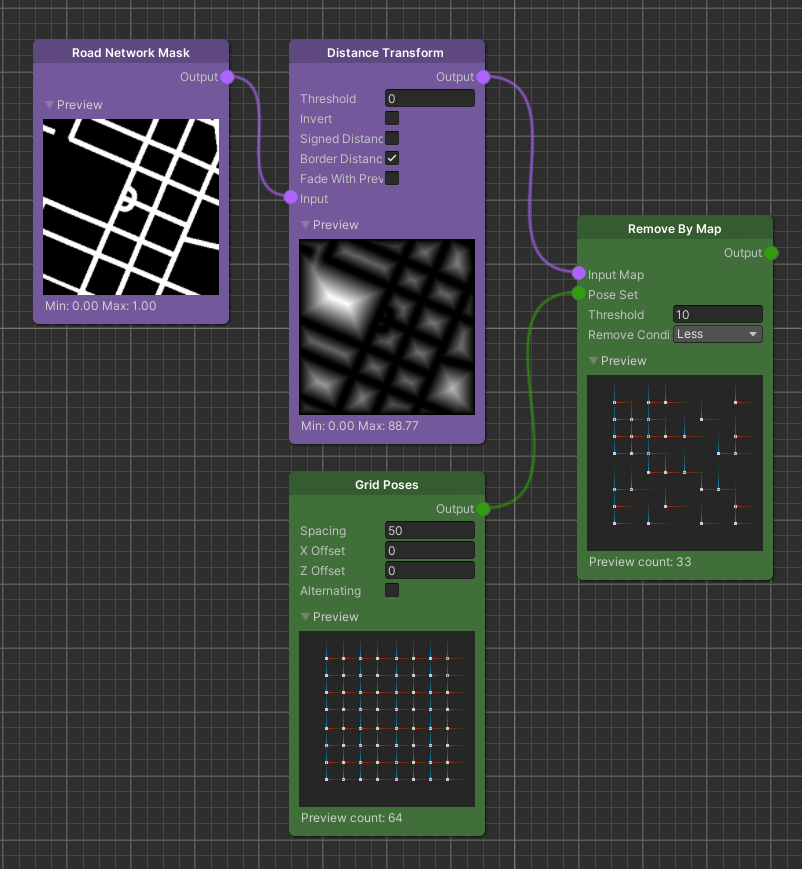The height and width of the screenshot is (869, 802).
Task: Toggle the Signed Distance checkbox
Action: (392, 139)
